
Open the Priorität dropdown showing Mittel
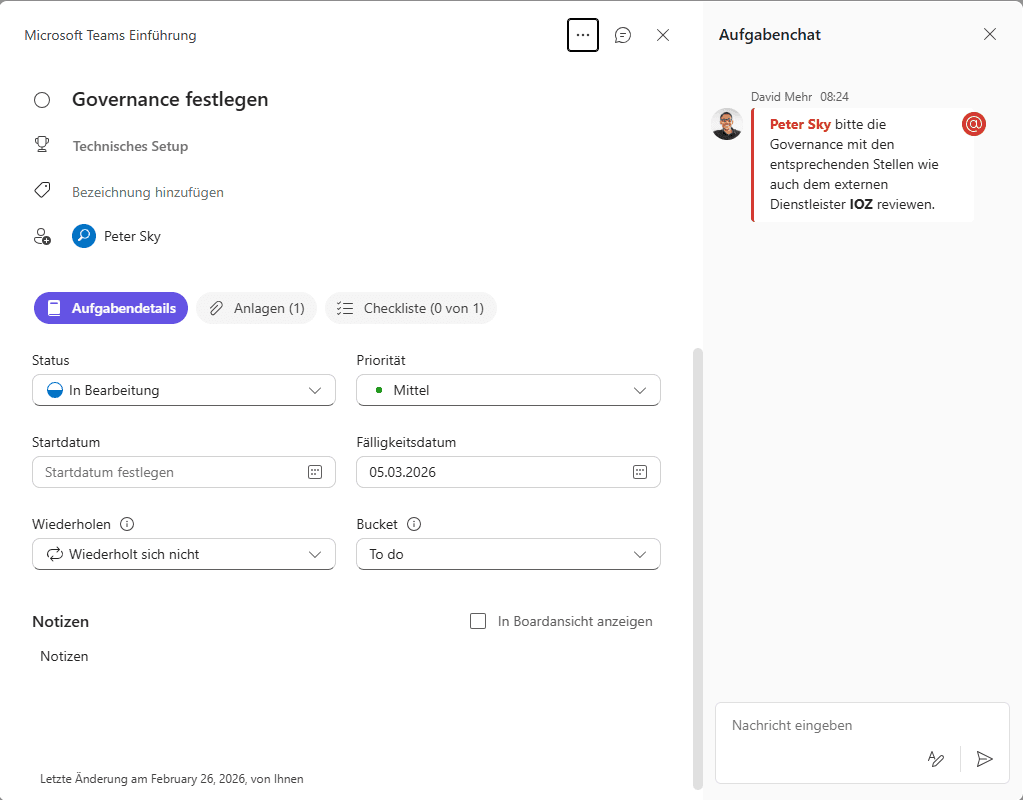(x=508, y=390)
